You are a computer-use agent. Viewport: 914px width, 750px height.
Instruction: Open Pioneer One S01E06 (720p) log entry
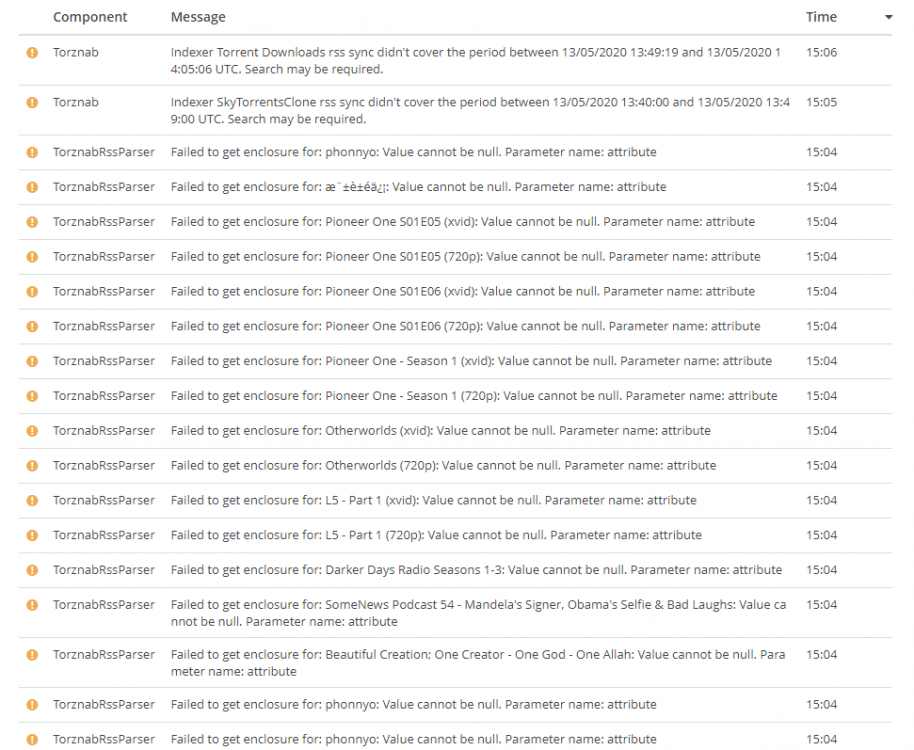(x=465, y=326)
